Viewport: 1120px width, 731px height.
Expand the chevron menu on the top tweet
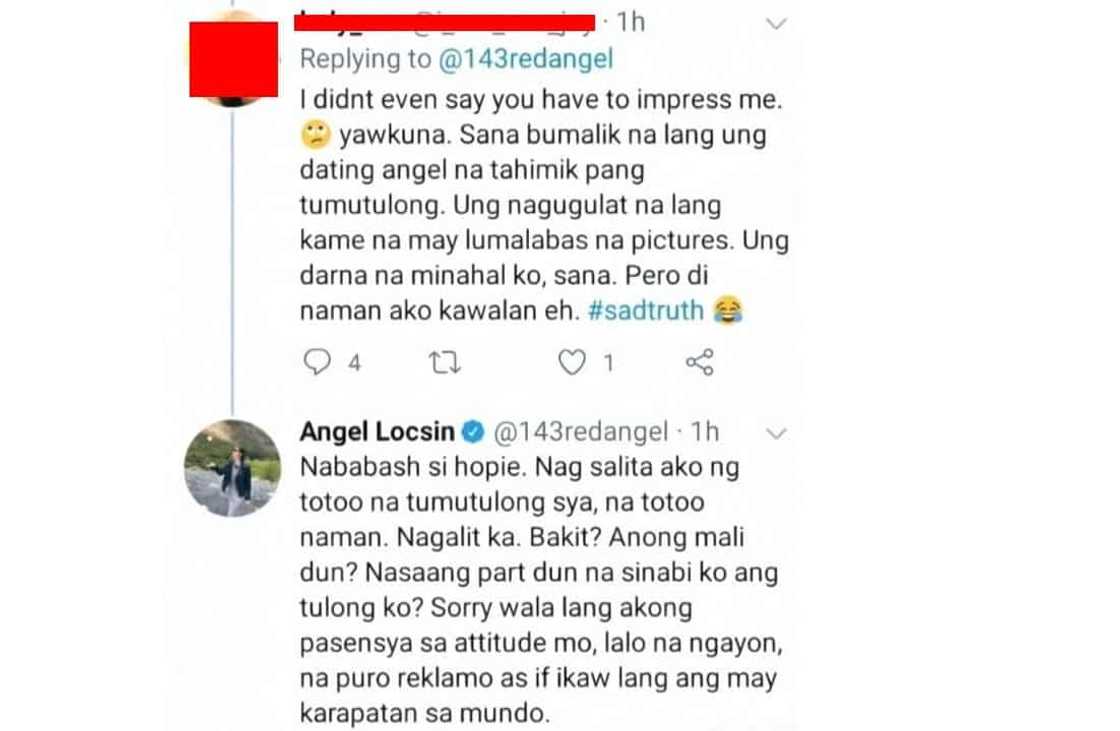[x=776, y=23]
